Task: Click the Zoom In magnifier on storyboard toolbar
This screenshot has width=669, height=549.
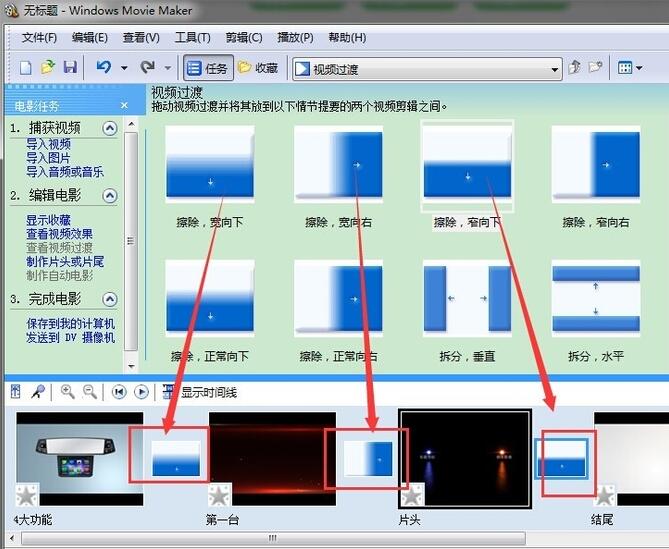Action: point(68,392)
